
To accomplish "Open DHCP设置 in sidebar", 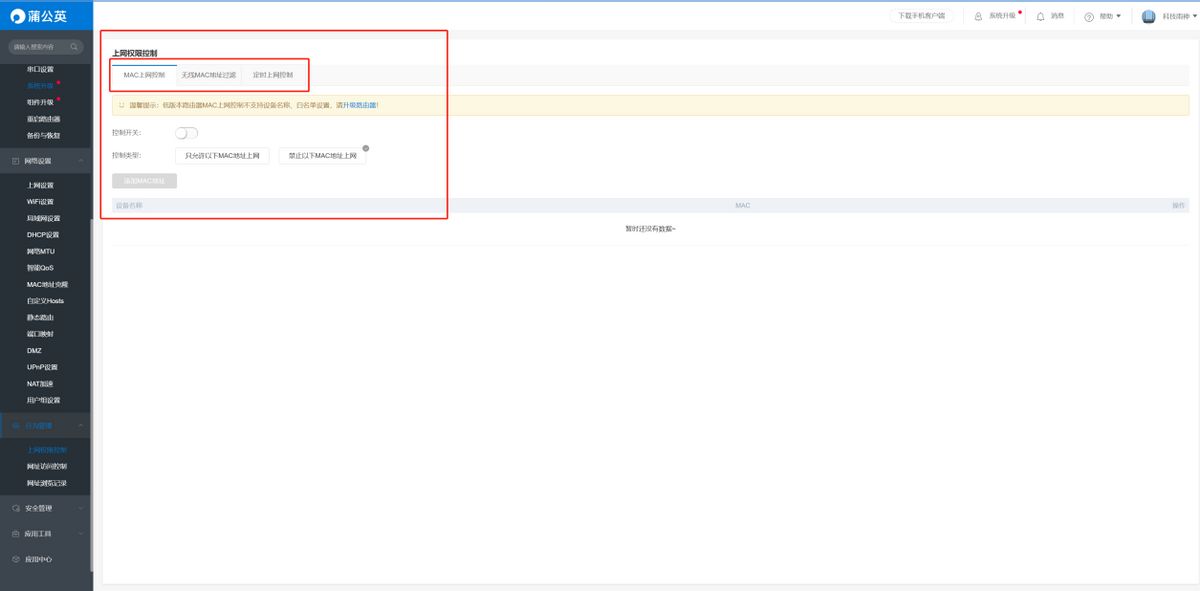I will coord(43,235).
